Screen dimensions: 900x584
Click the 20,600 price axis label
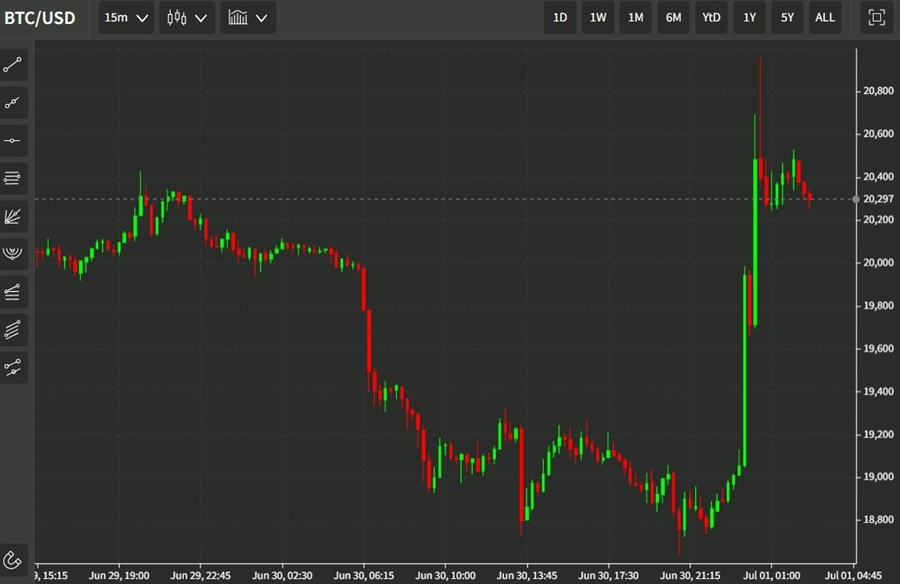click(x=878, y=134)
